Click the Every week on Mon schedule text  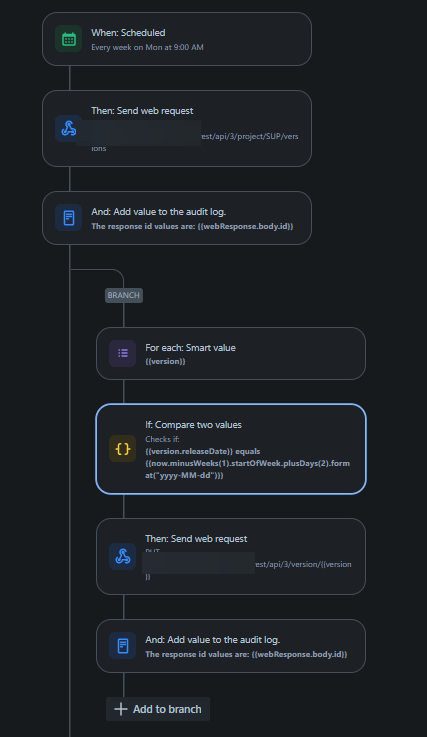pos(147,47)
